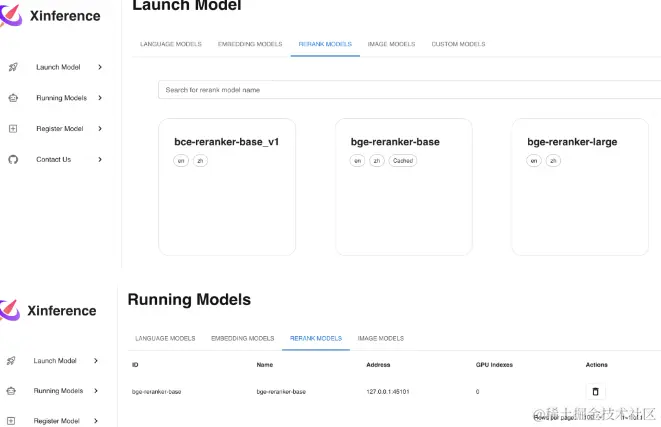Click the Actions column header

597,365
